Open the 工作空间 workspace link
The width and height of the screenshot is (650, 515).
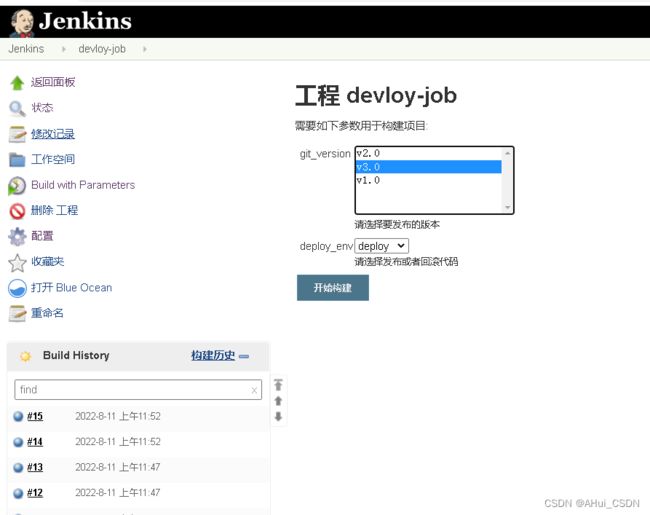53,159
